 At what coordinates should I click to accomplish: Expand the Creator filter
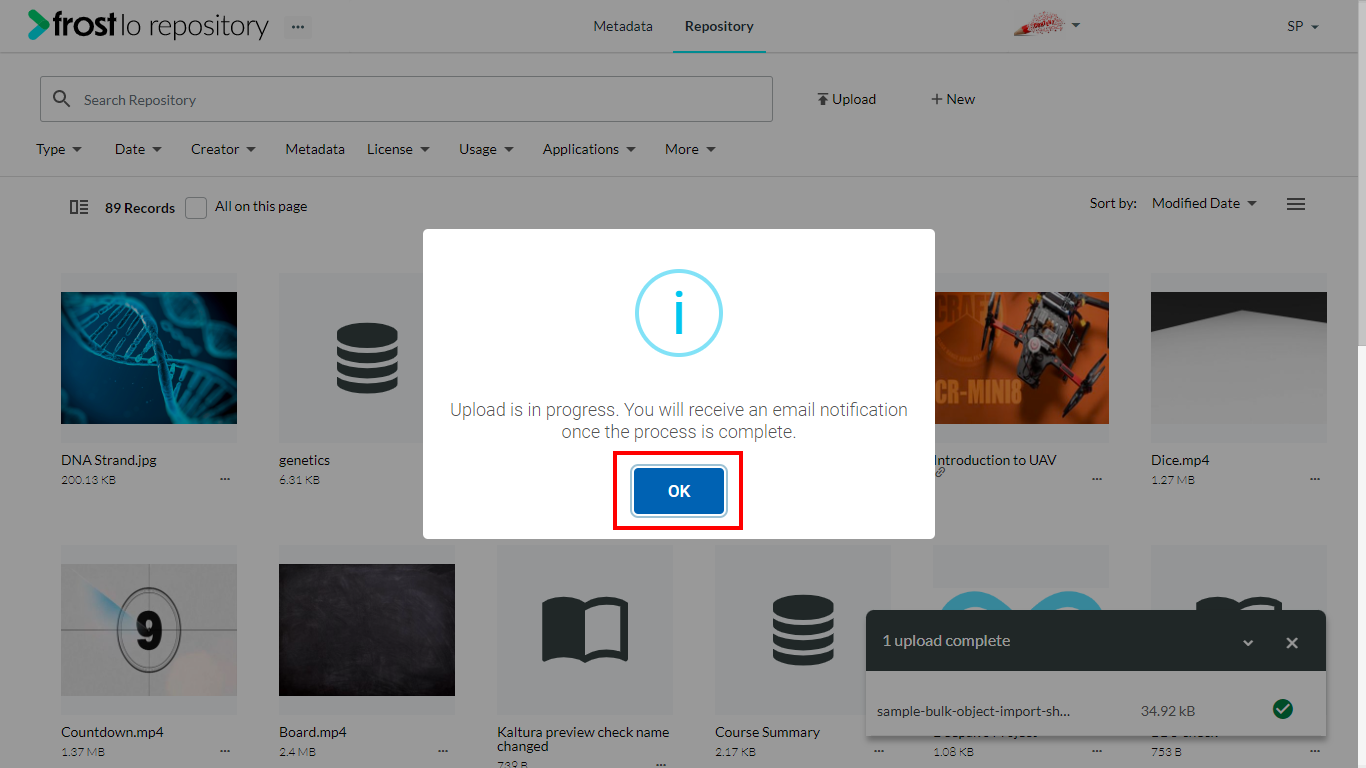point(223,149)
